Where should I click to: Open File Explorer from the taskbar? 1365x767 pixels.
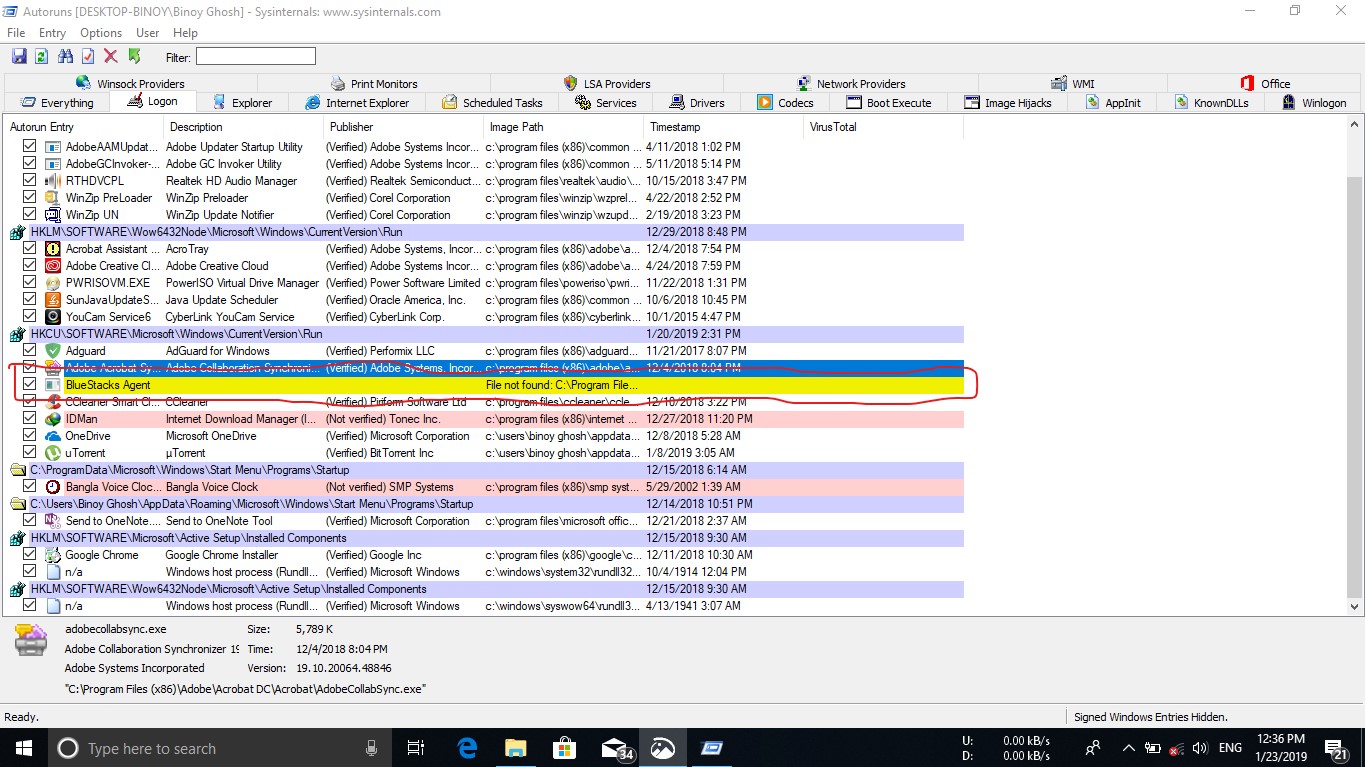516,747
